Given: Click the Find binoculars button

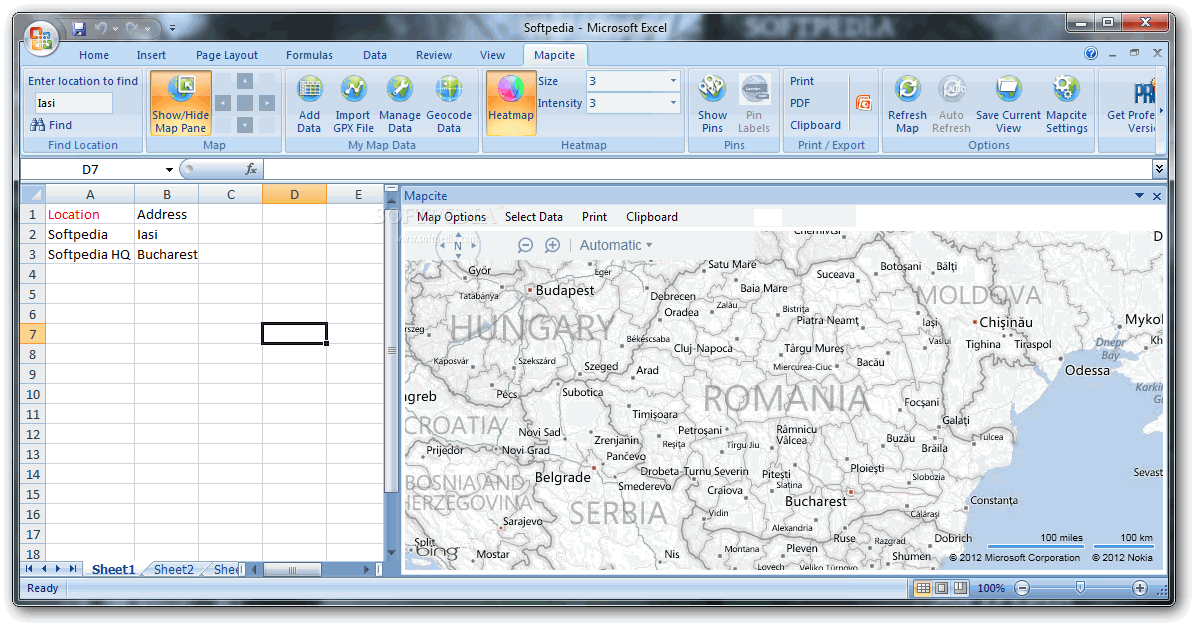Looking at the screenshot, I should coord(51,125).
